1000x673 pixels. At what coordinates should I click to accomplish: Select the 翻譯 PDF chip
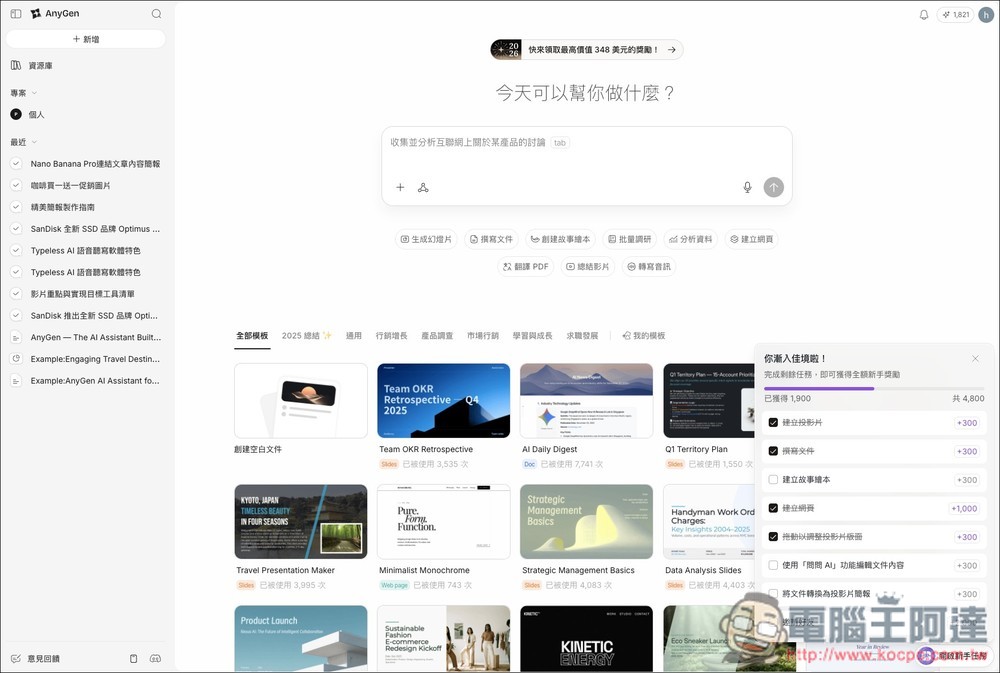526,267
